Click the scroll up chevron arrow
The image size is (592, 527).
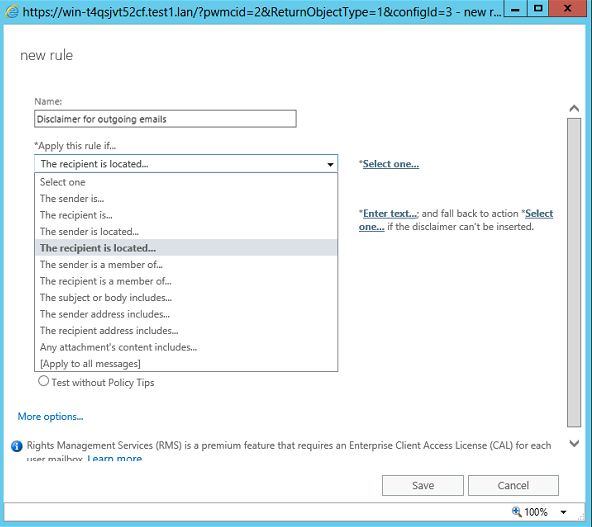[574, 109]
